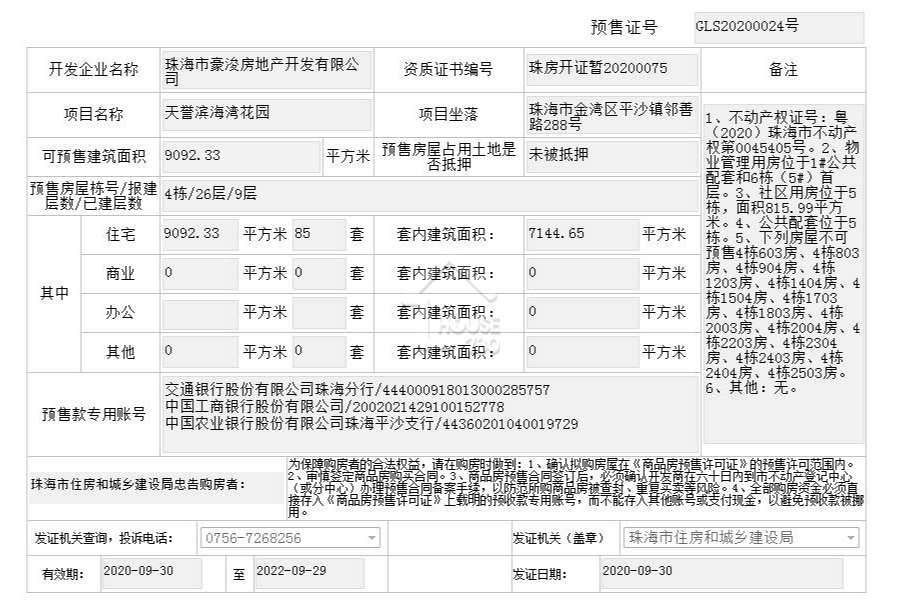The image size is (900, 600).
Task: Click the 其他 套内建筑面积 field
Action: tap(583, 352)
